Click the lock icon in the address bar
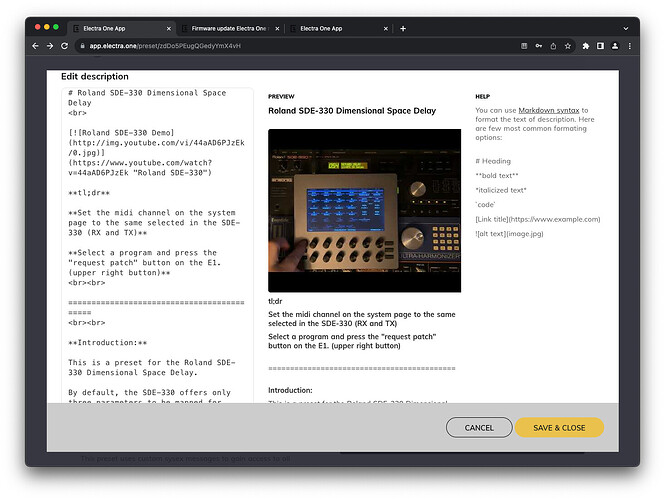 [x=83, y=46]
